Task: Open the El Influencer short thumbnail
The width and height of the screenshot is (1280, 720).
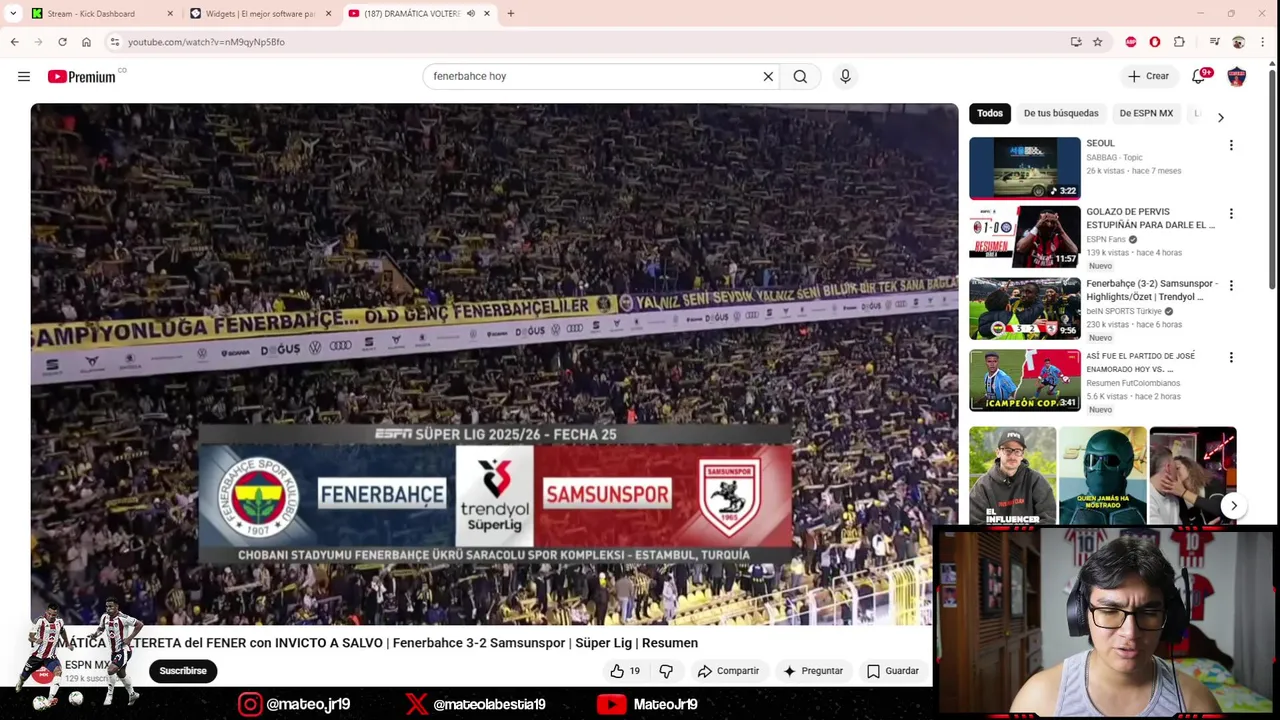Action: (x=1012, y=476)
